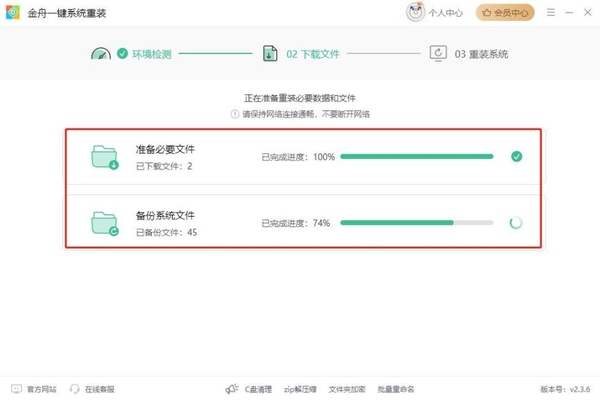Viewport: 600px width, 400px height.
Task: Click the 74% progress value
Action: (321, 223)
